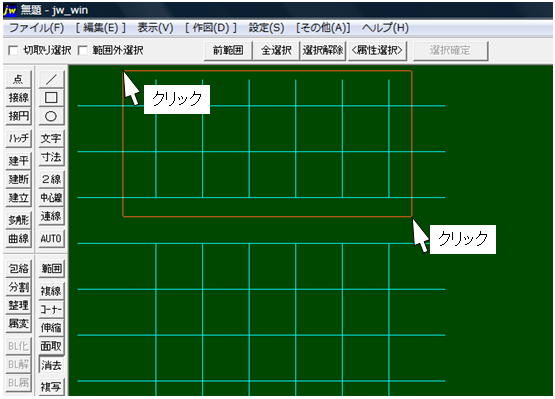
Task: Select the 2線 (double line) tool
Action: pos(51,179)
